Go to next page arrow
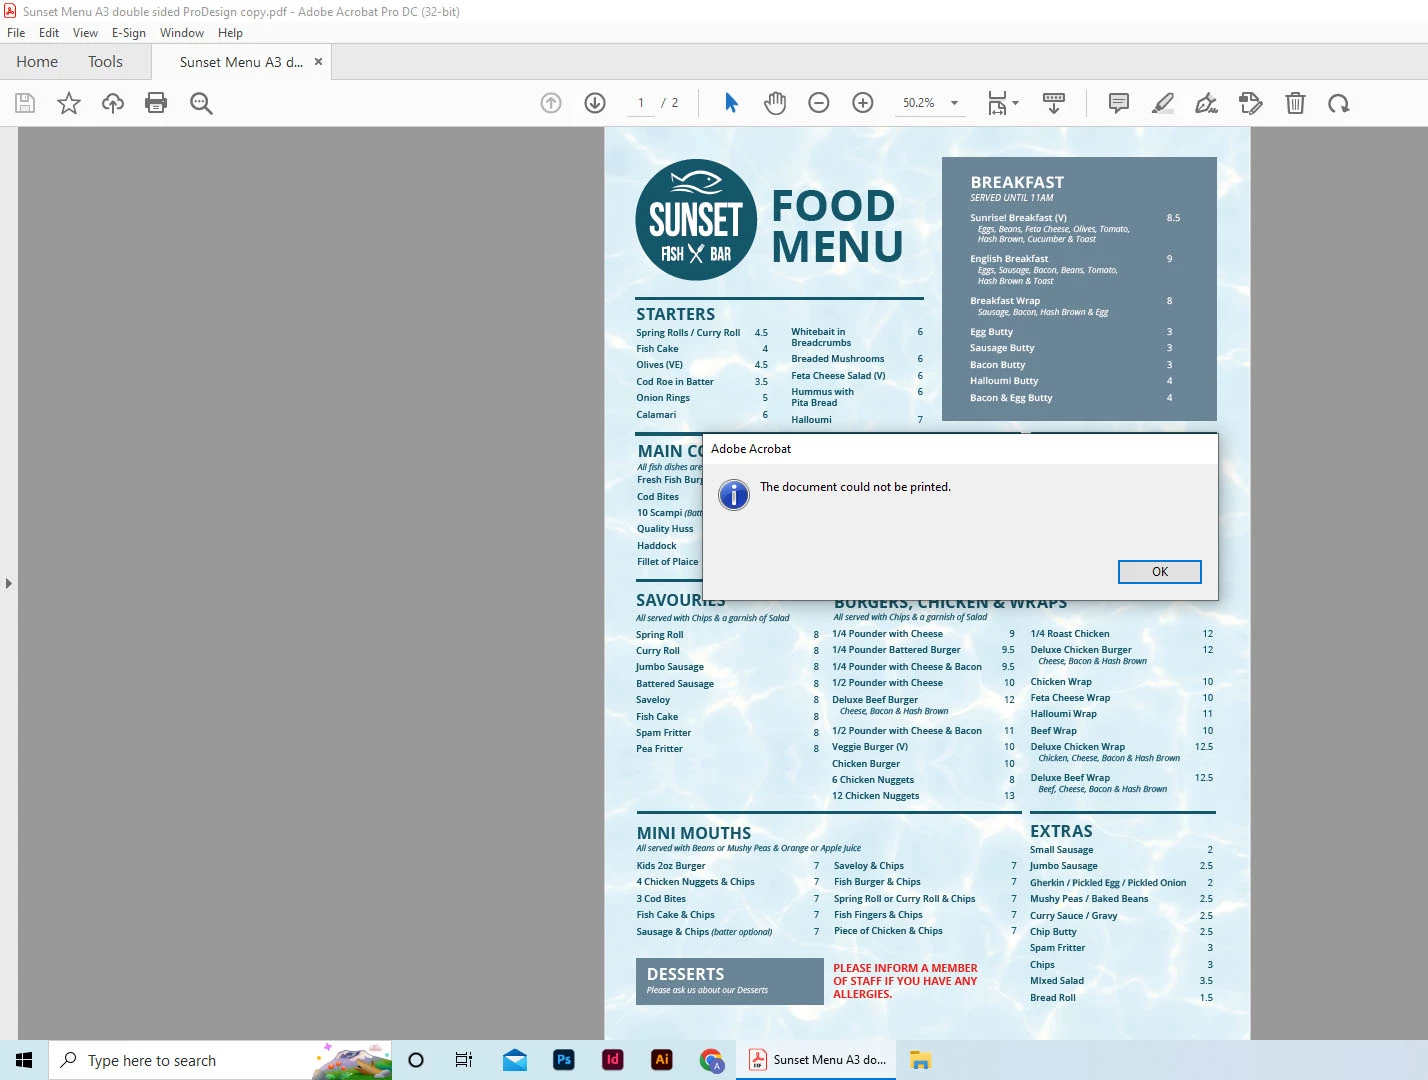The width and height of the screenshot is (1428, 1080). tap(595, 103)
